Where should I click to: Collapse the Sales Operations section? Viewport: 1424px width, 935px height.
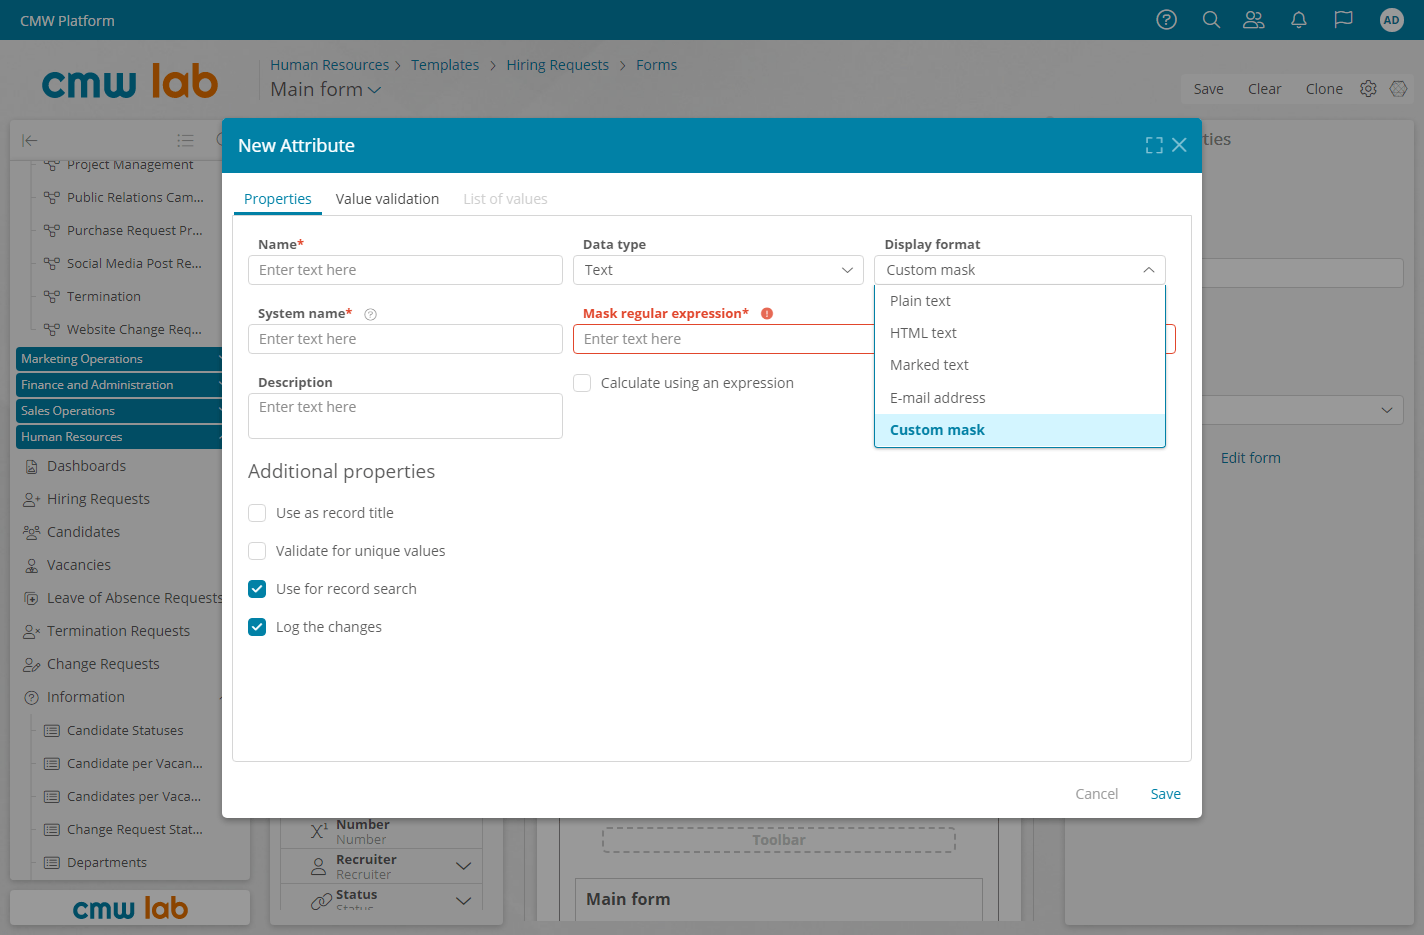120,411
